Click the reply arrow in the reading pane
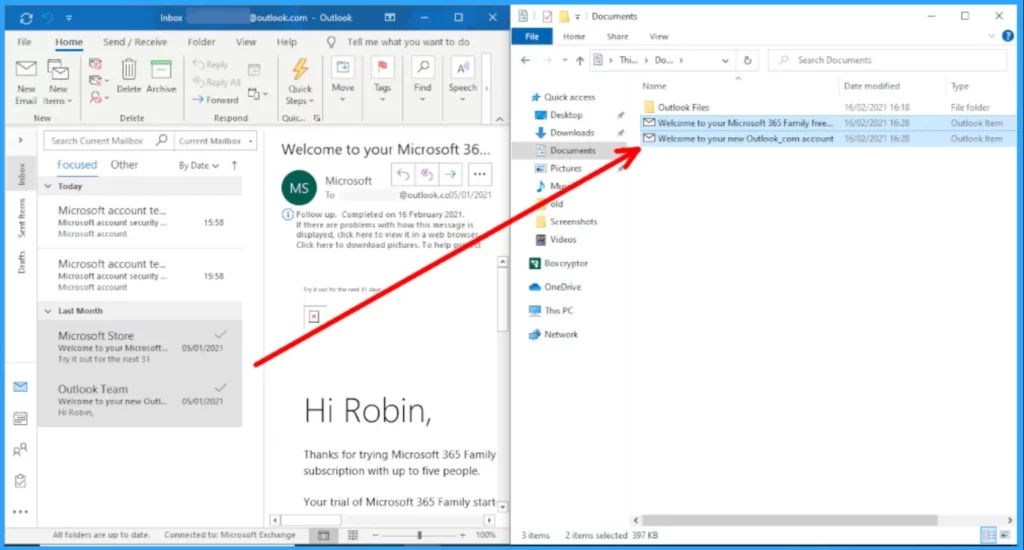 tap(403, 174)
